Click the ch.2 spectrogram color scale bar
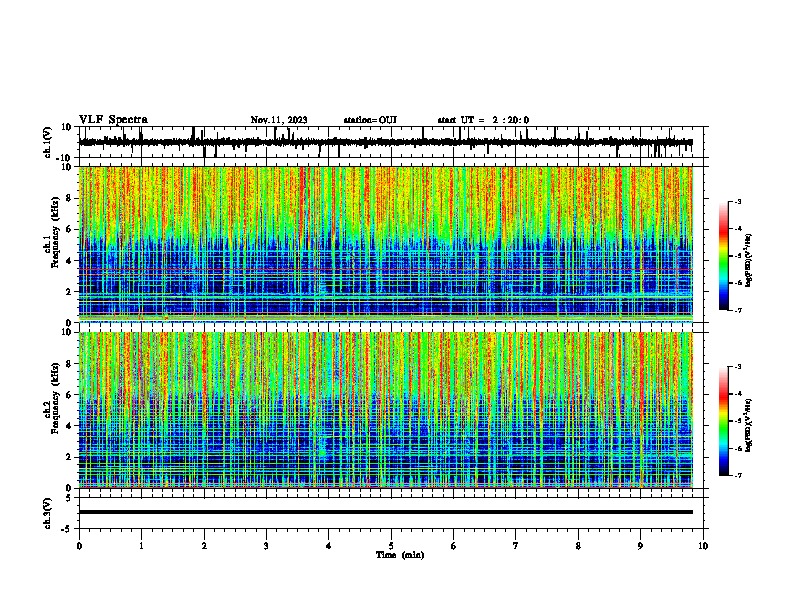This screenshot has width=792, height=612. point(724,421)
